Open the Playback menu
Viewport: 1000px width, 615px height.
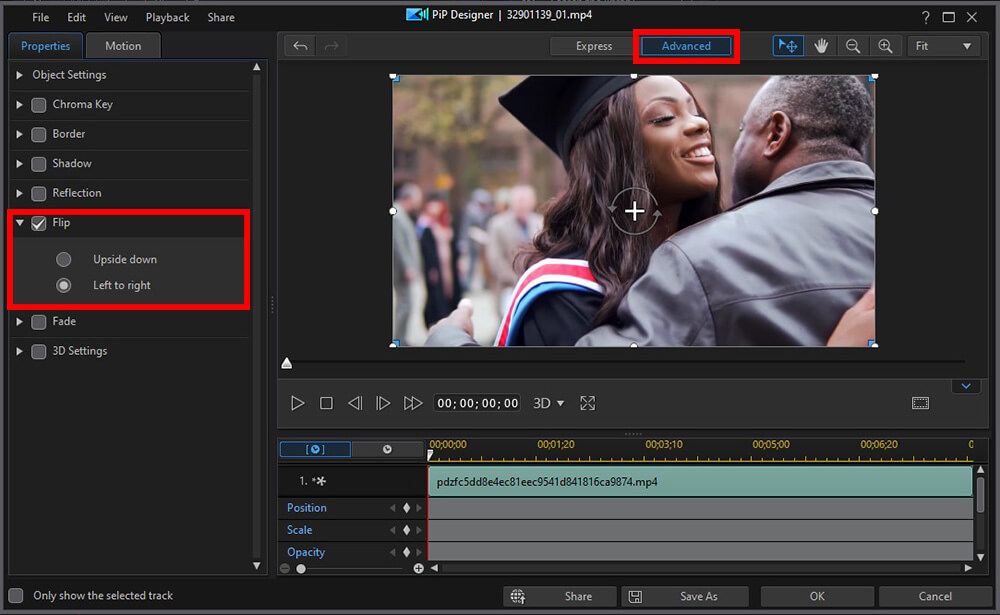167,17
